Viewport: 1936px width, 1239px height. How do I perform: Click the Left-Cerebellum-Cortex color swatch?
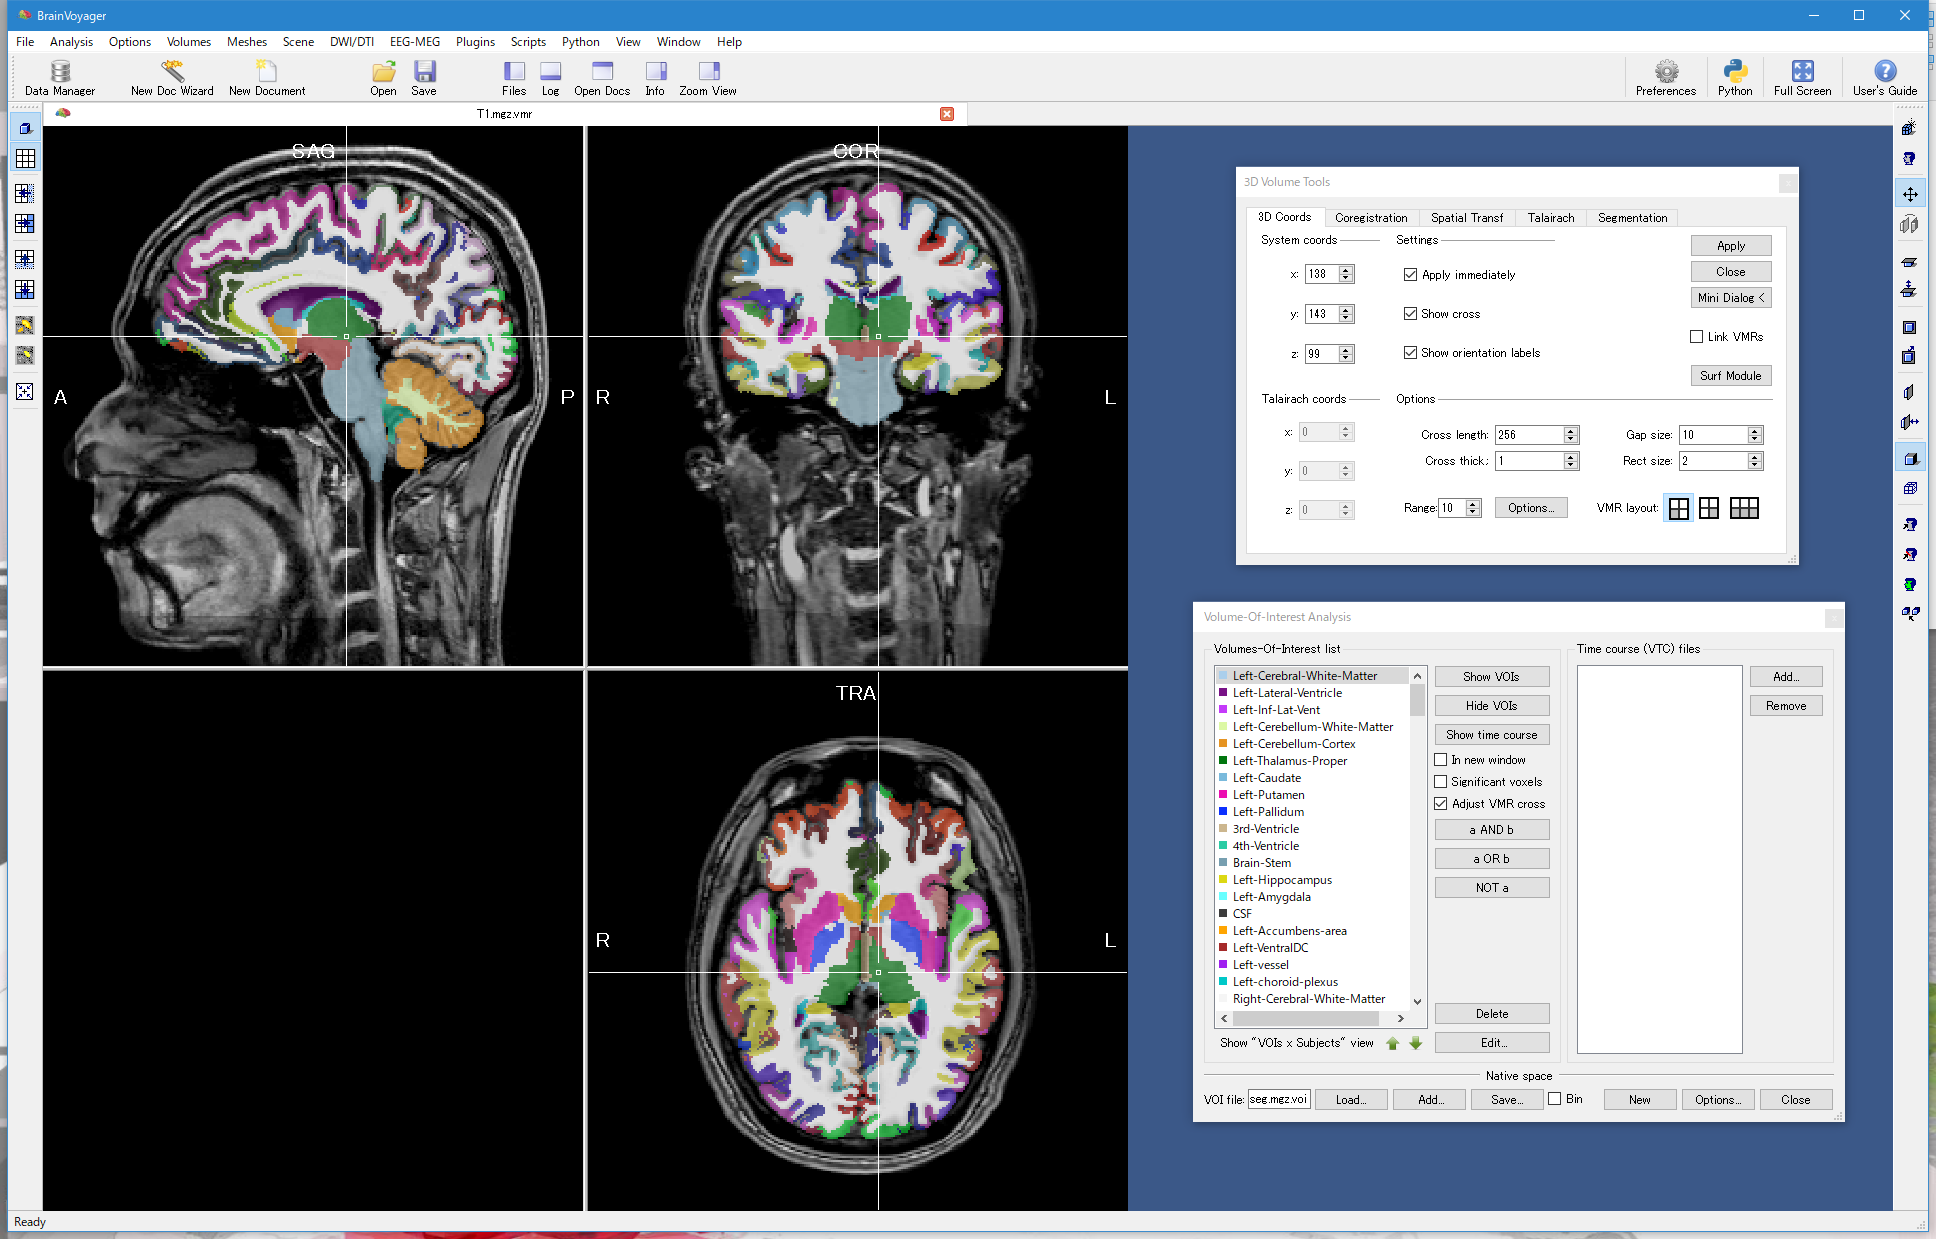point(1223,744)
